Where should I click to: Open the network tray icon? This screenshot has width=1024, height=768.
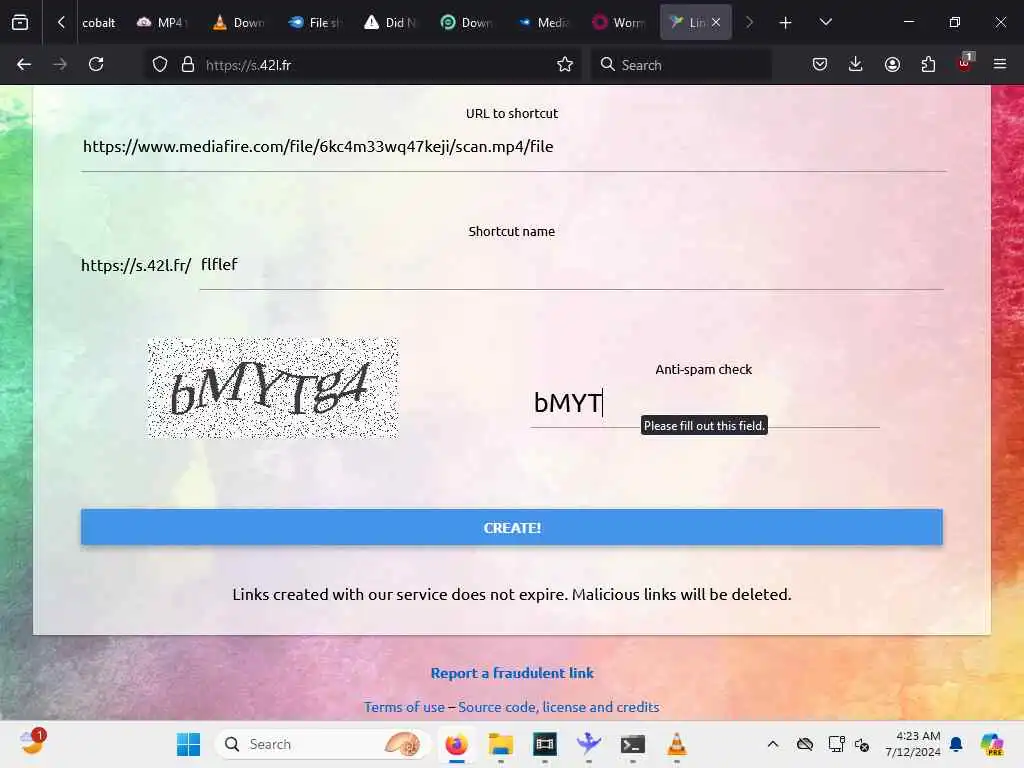coord(836,744)
